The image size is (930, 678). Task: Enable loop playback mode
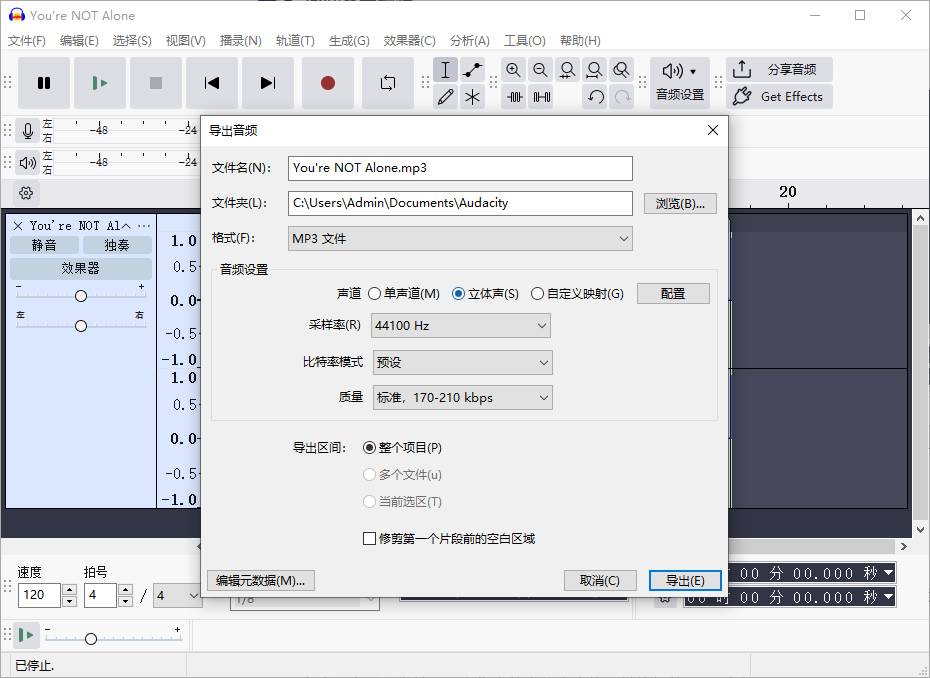(388, 84)
